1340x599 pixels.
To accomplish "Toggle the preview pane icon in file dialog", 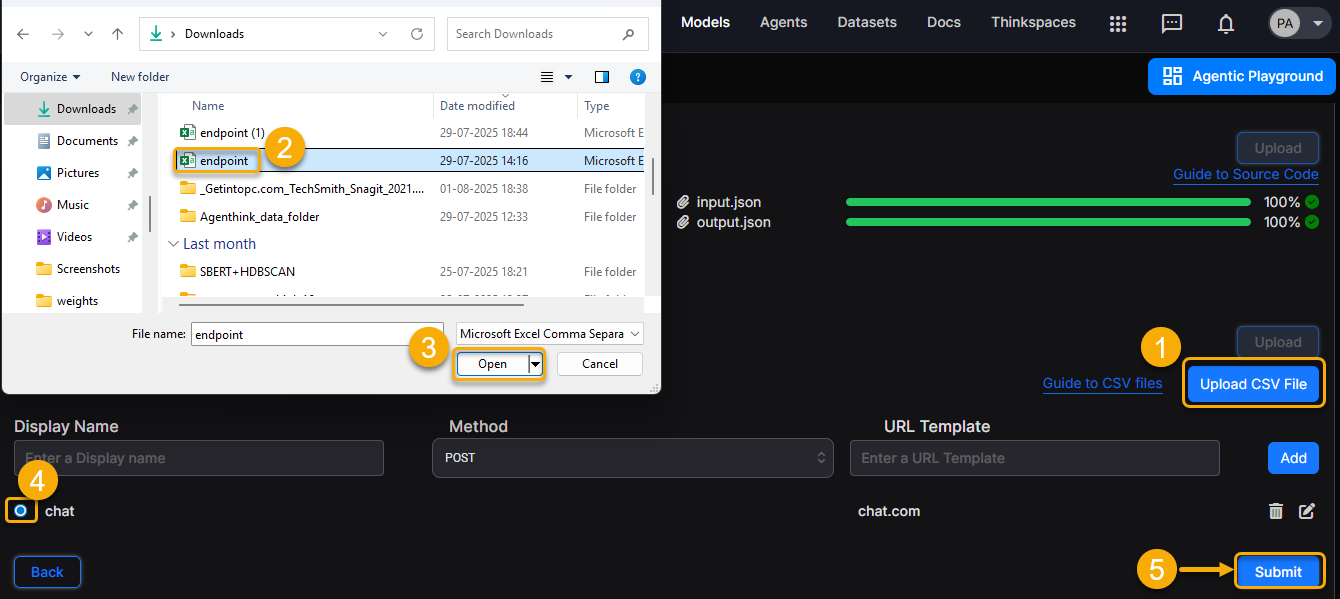I will [602, 77].
